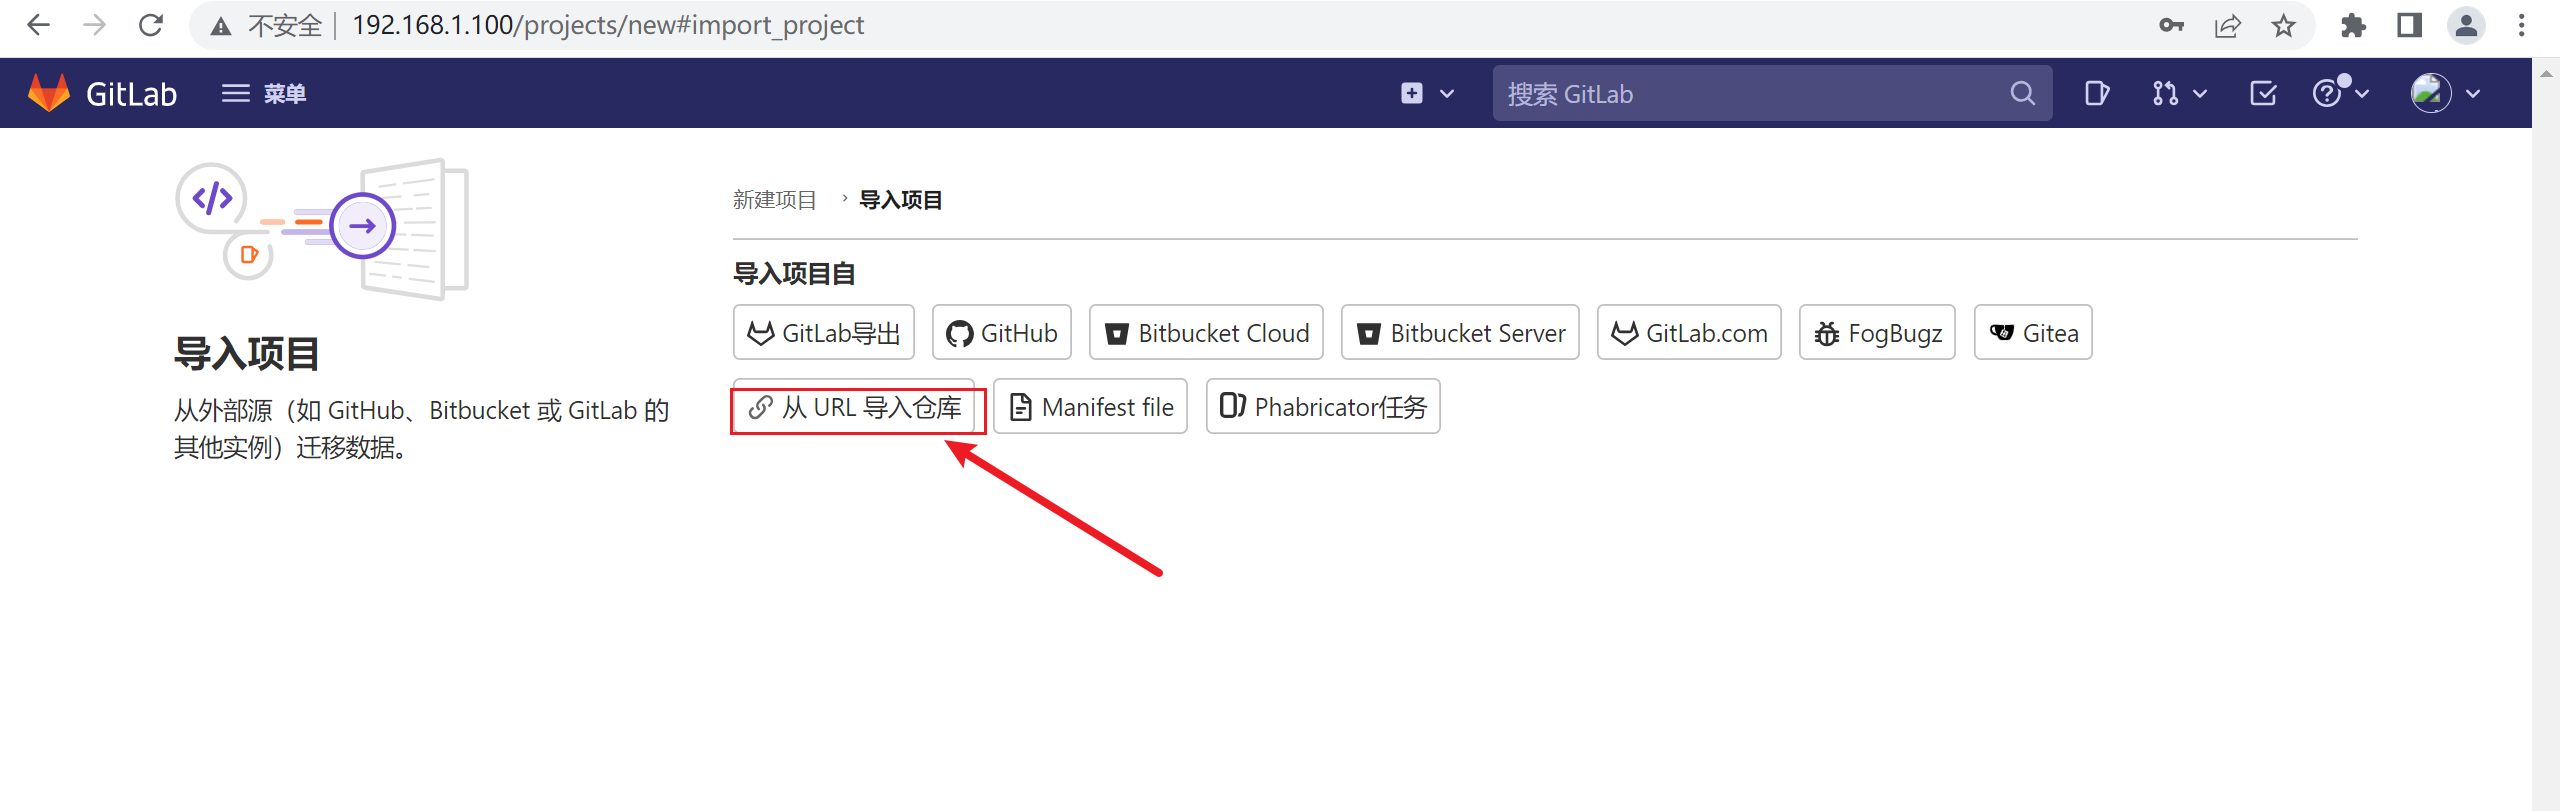Click the 导入项目 breadcrumb

900,200
